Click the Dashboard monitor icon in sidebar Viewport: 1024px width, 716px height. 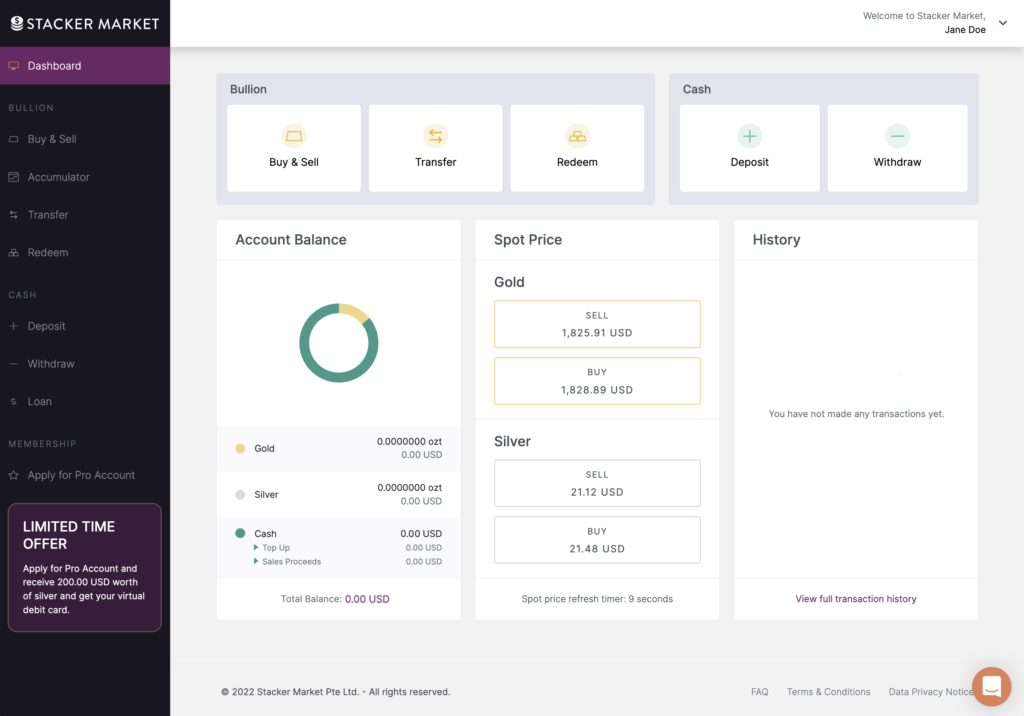coord(13,66)
